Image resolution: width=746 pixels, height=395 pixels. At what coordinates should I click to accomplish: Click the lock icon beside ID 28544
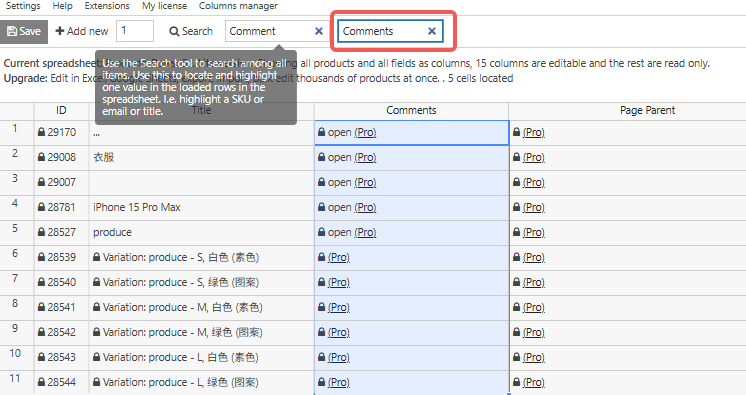coord(41,382)
